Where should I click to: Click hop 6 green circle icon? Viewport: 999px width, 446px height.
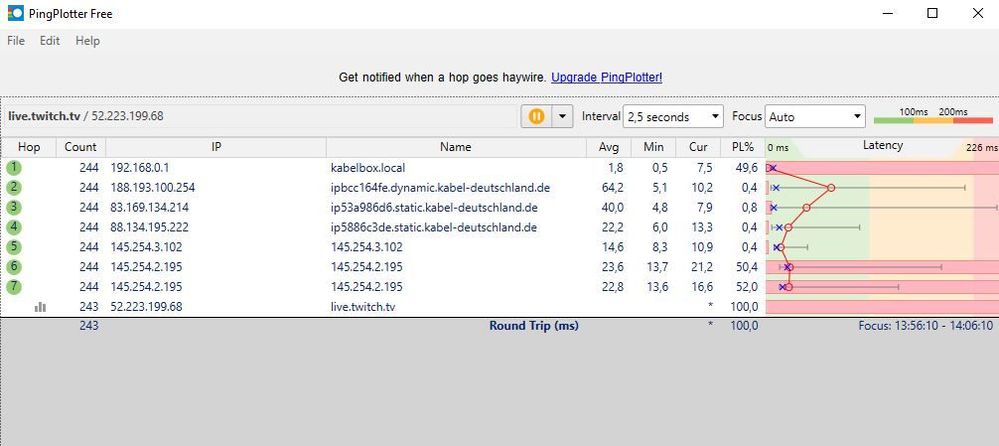click(14, 267)
